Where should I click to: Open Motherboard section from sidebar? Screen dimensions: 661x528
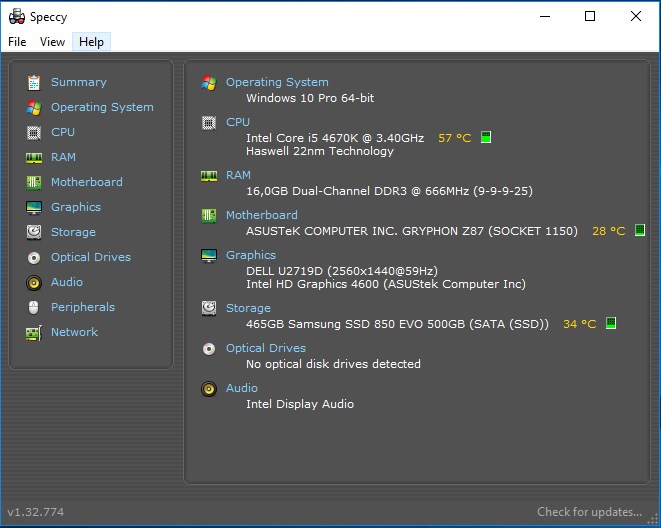point(87,182)
